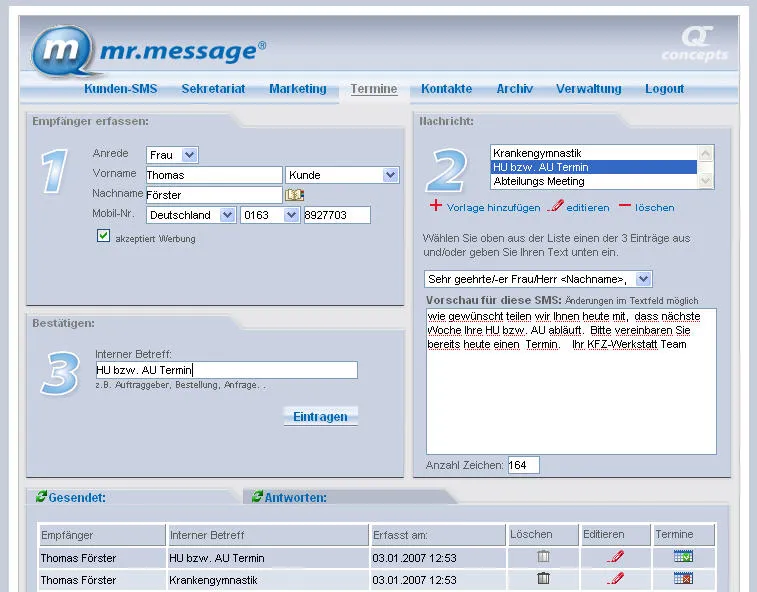Viewport: 757px width, 592px height.
Task: Switch to the Marketing tab
Action: (298, 89)
